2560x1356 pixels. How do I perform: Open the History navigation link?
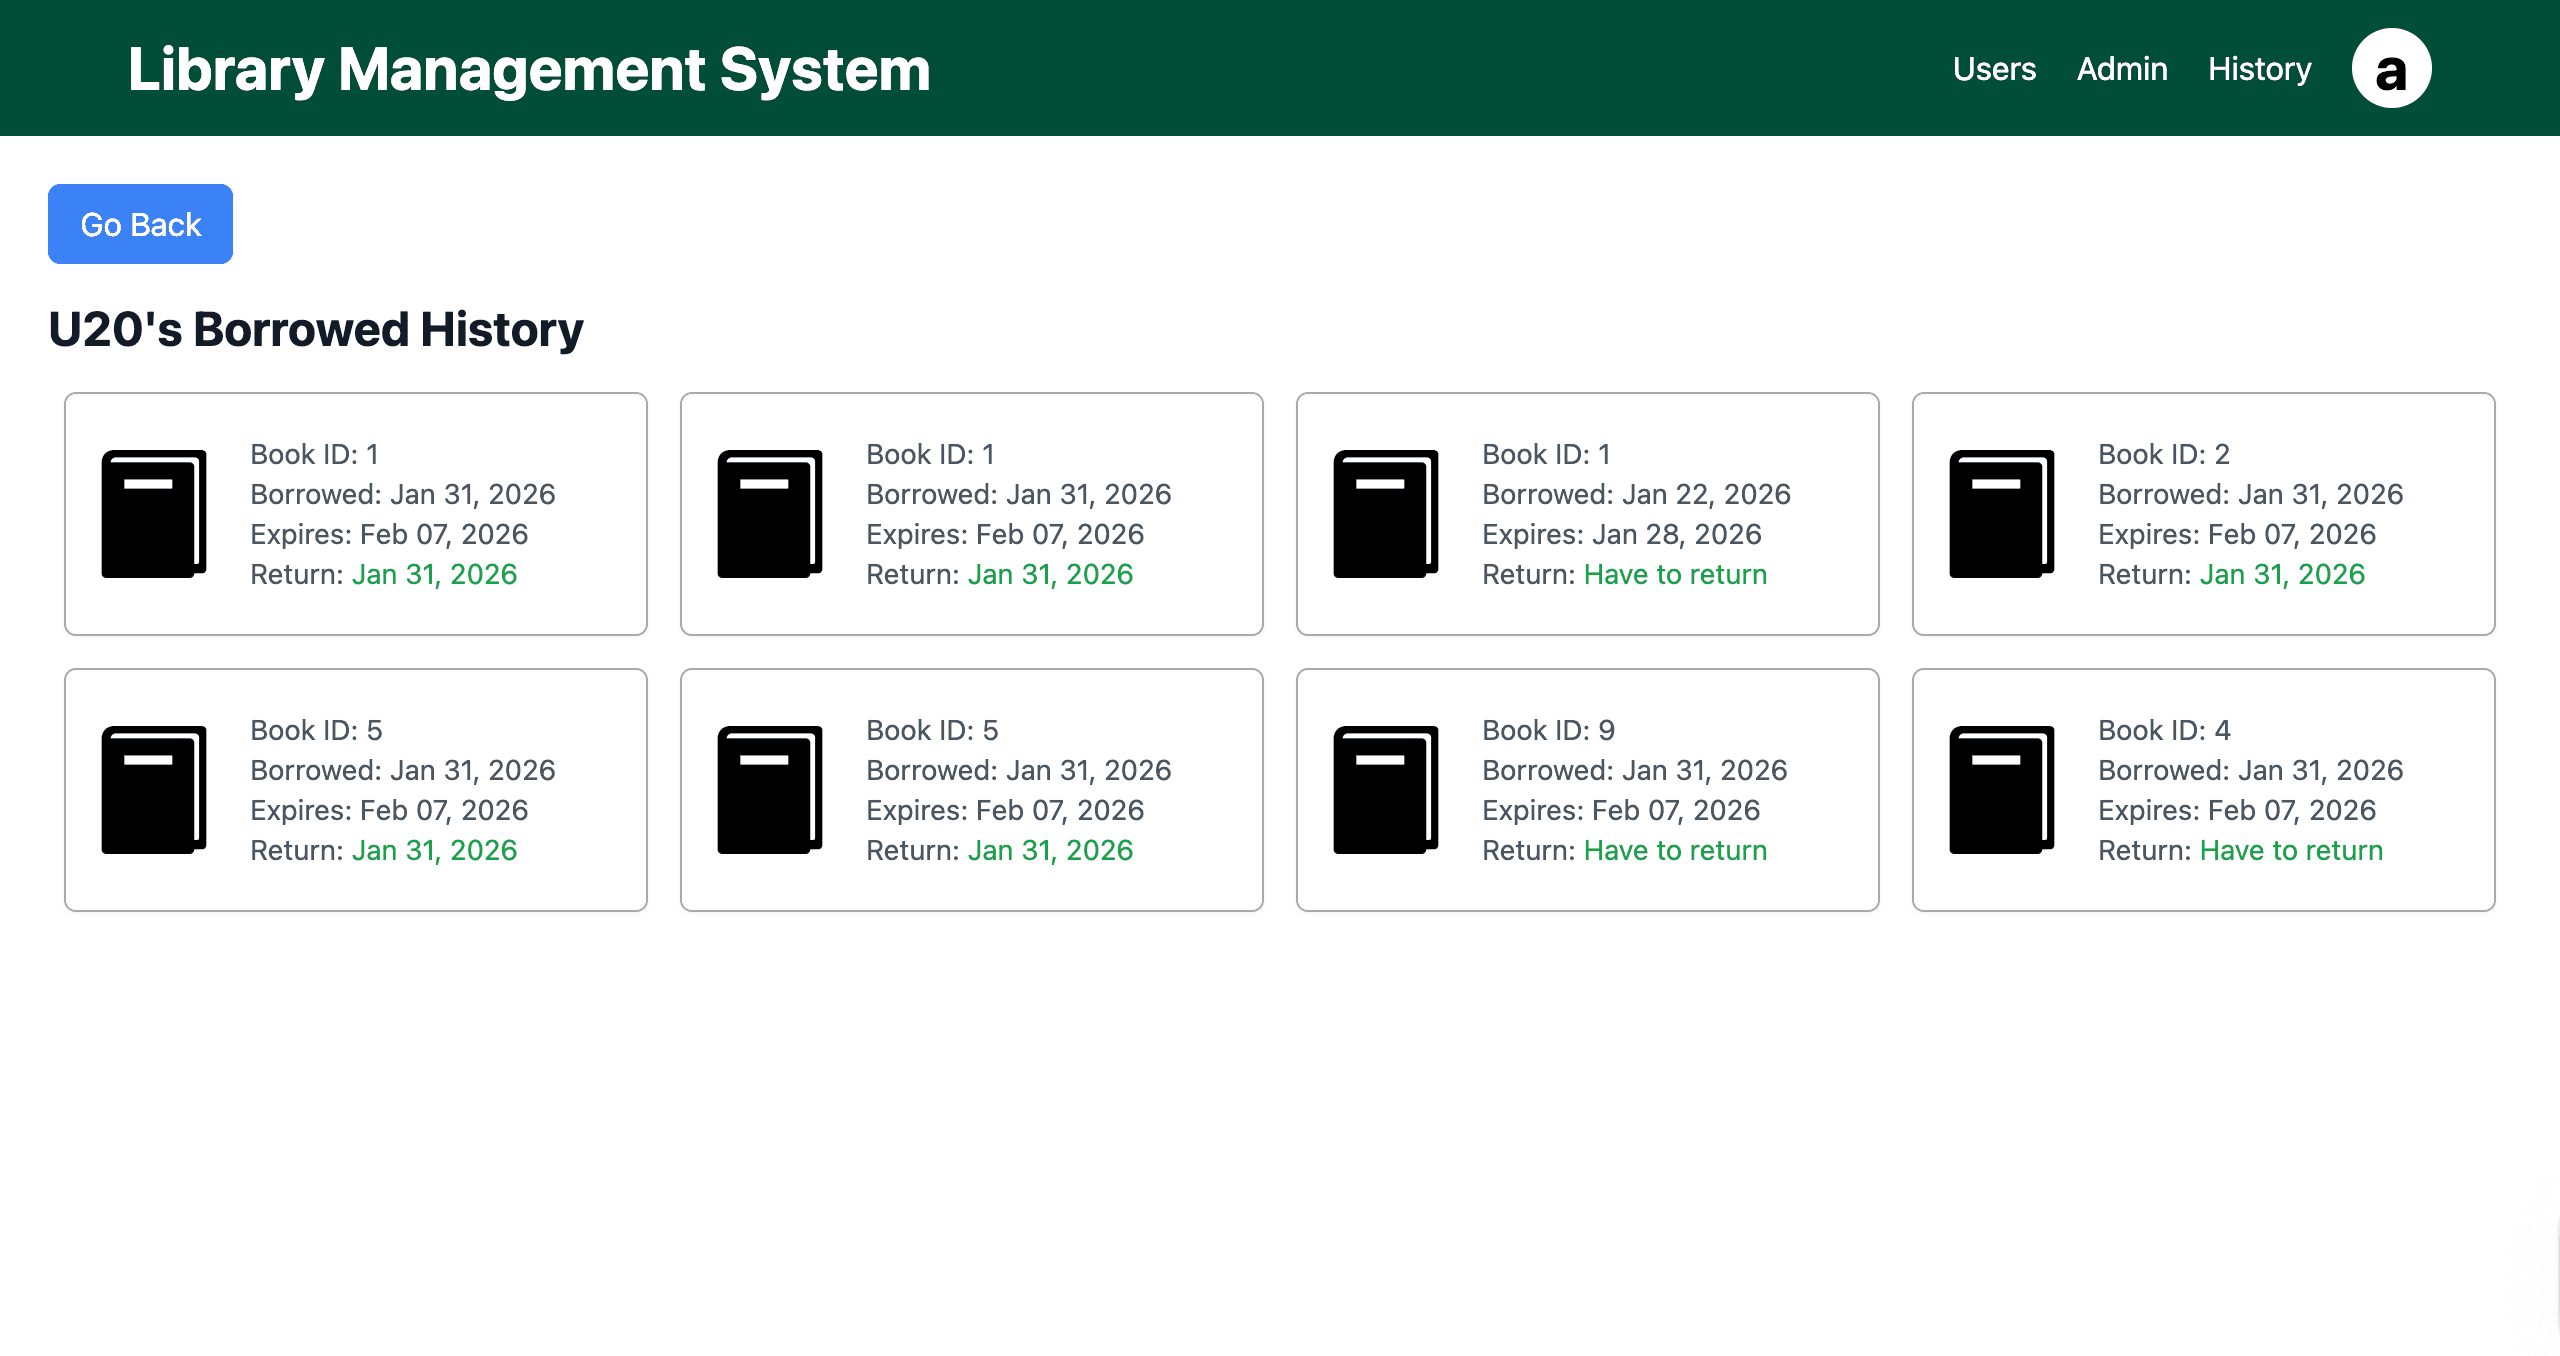coord(2259,69)
